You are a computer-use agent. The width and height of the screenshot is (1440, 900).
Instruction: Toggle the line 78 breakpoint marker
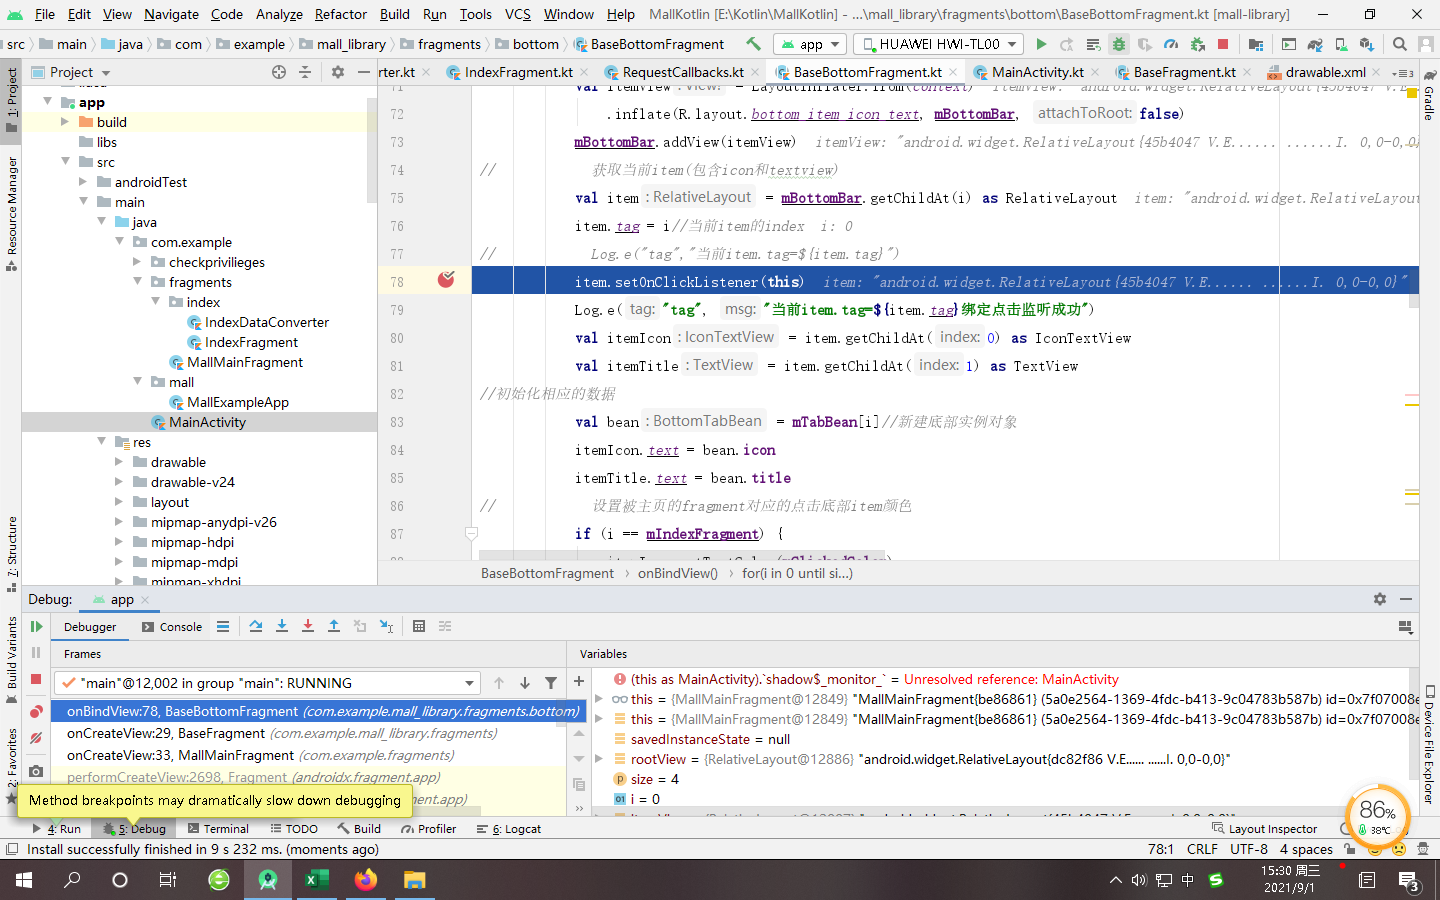pos(446,280)
